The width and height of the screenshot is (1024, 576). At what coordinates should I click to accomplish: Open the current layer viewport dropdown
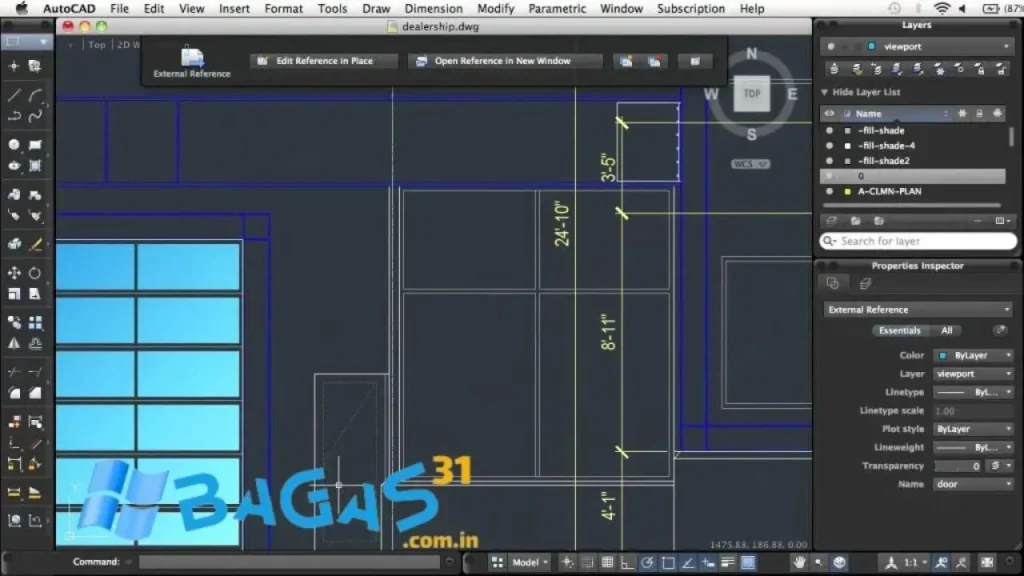point(916,46)
